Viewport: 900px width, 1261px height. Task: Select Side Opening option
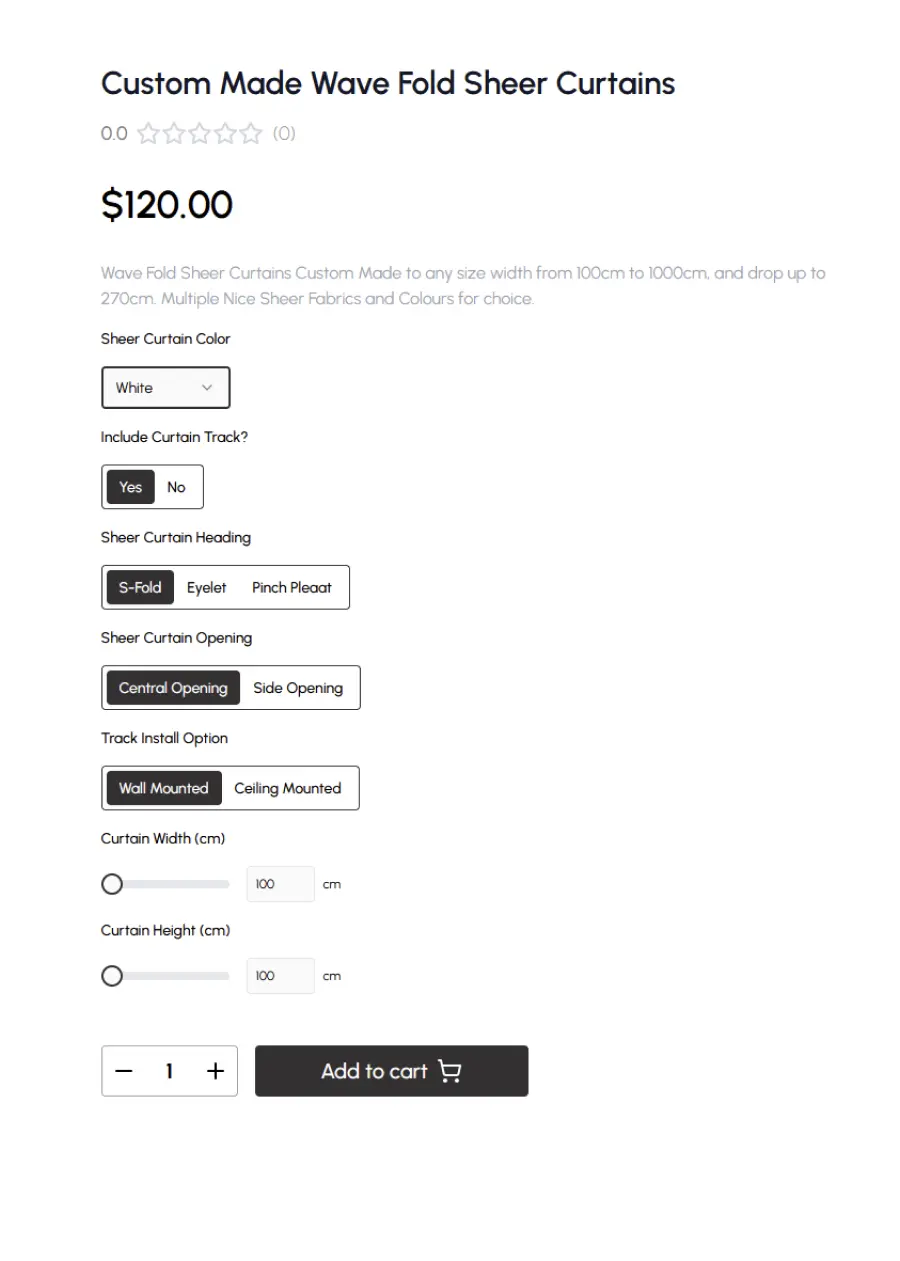298,688
